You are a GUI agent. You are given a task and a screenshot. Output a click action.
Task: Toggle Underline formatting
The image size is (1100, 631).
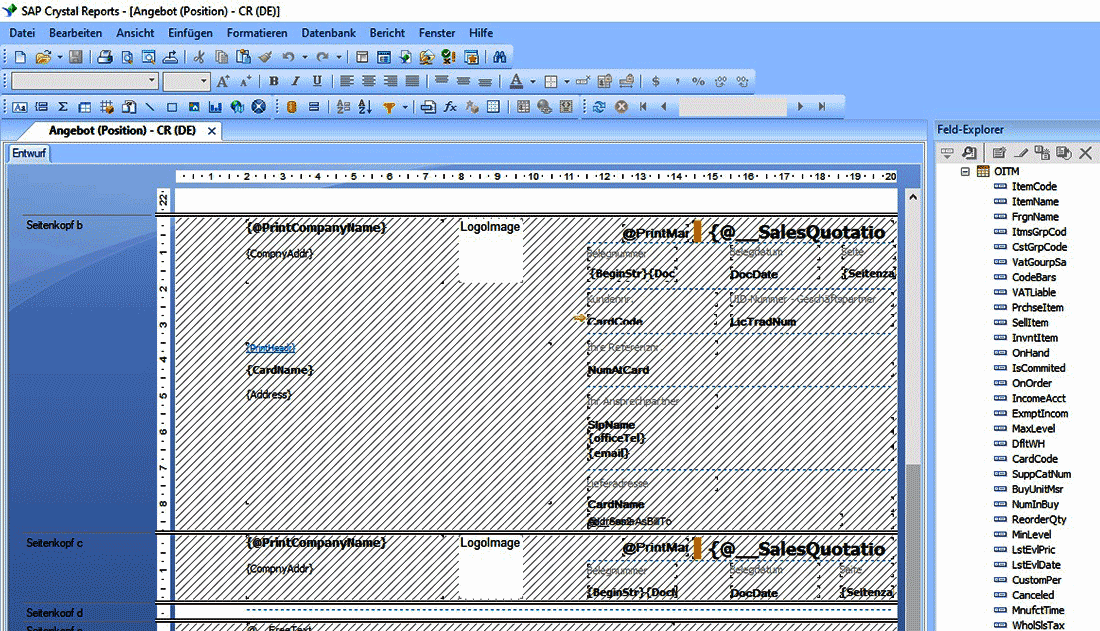point(317,81)
